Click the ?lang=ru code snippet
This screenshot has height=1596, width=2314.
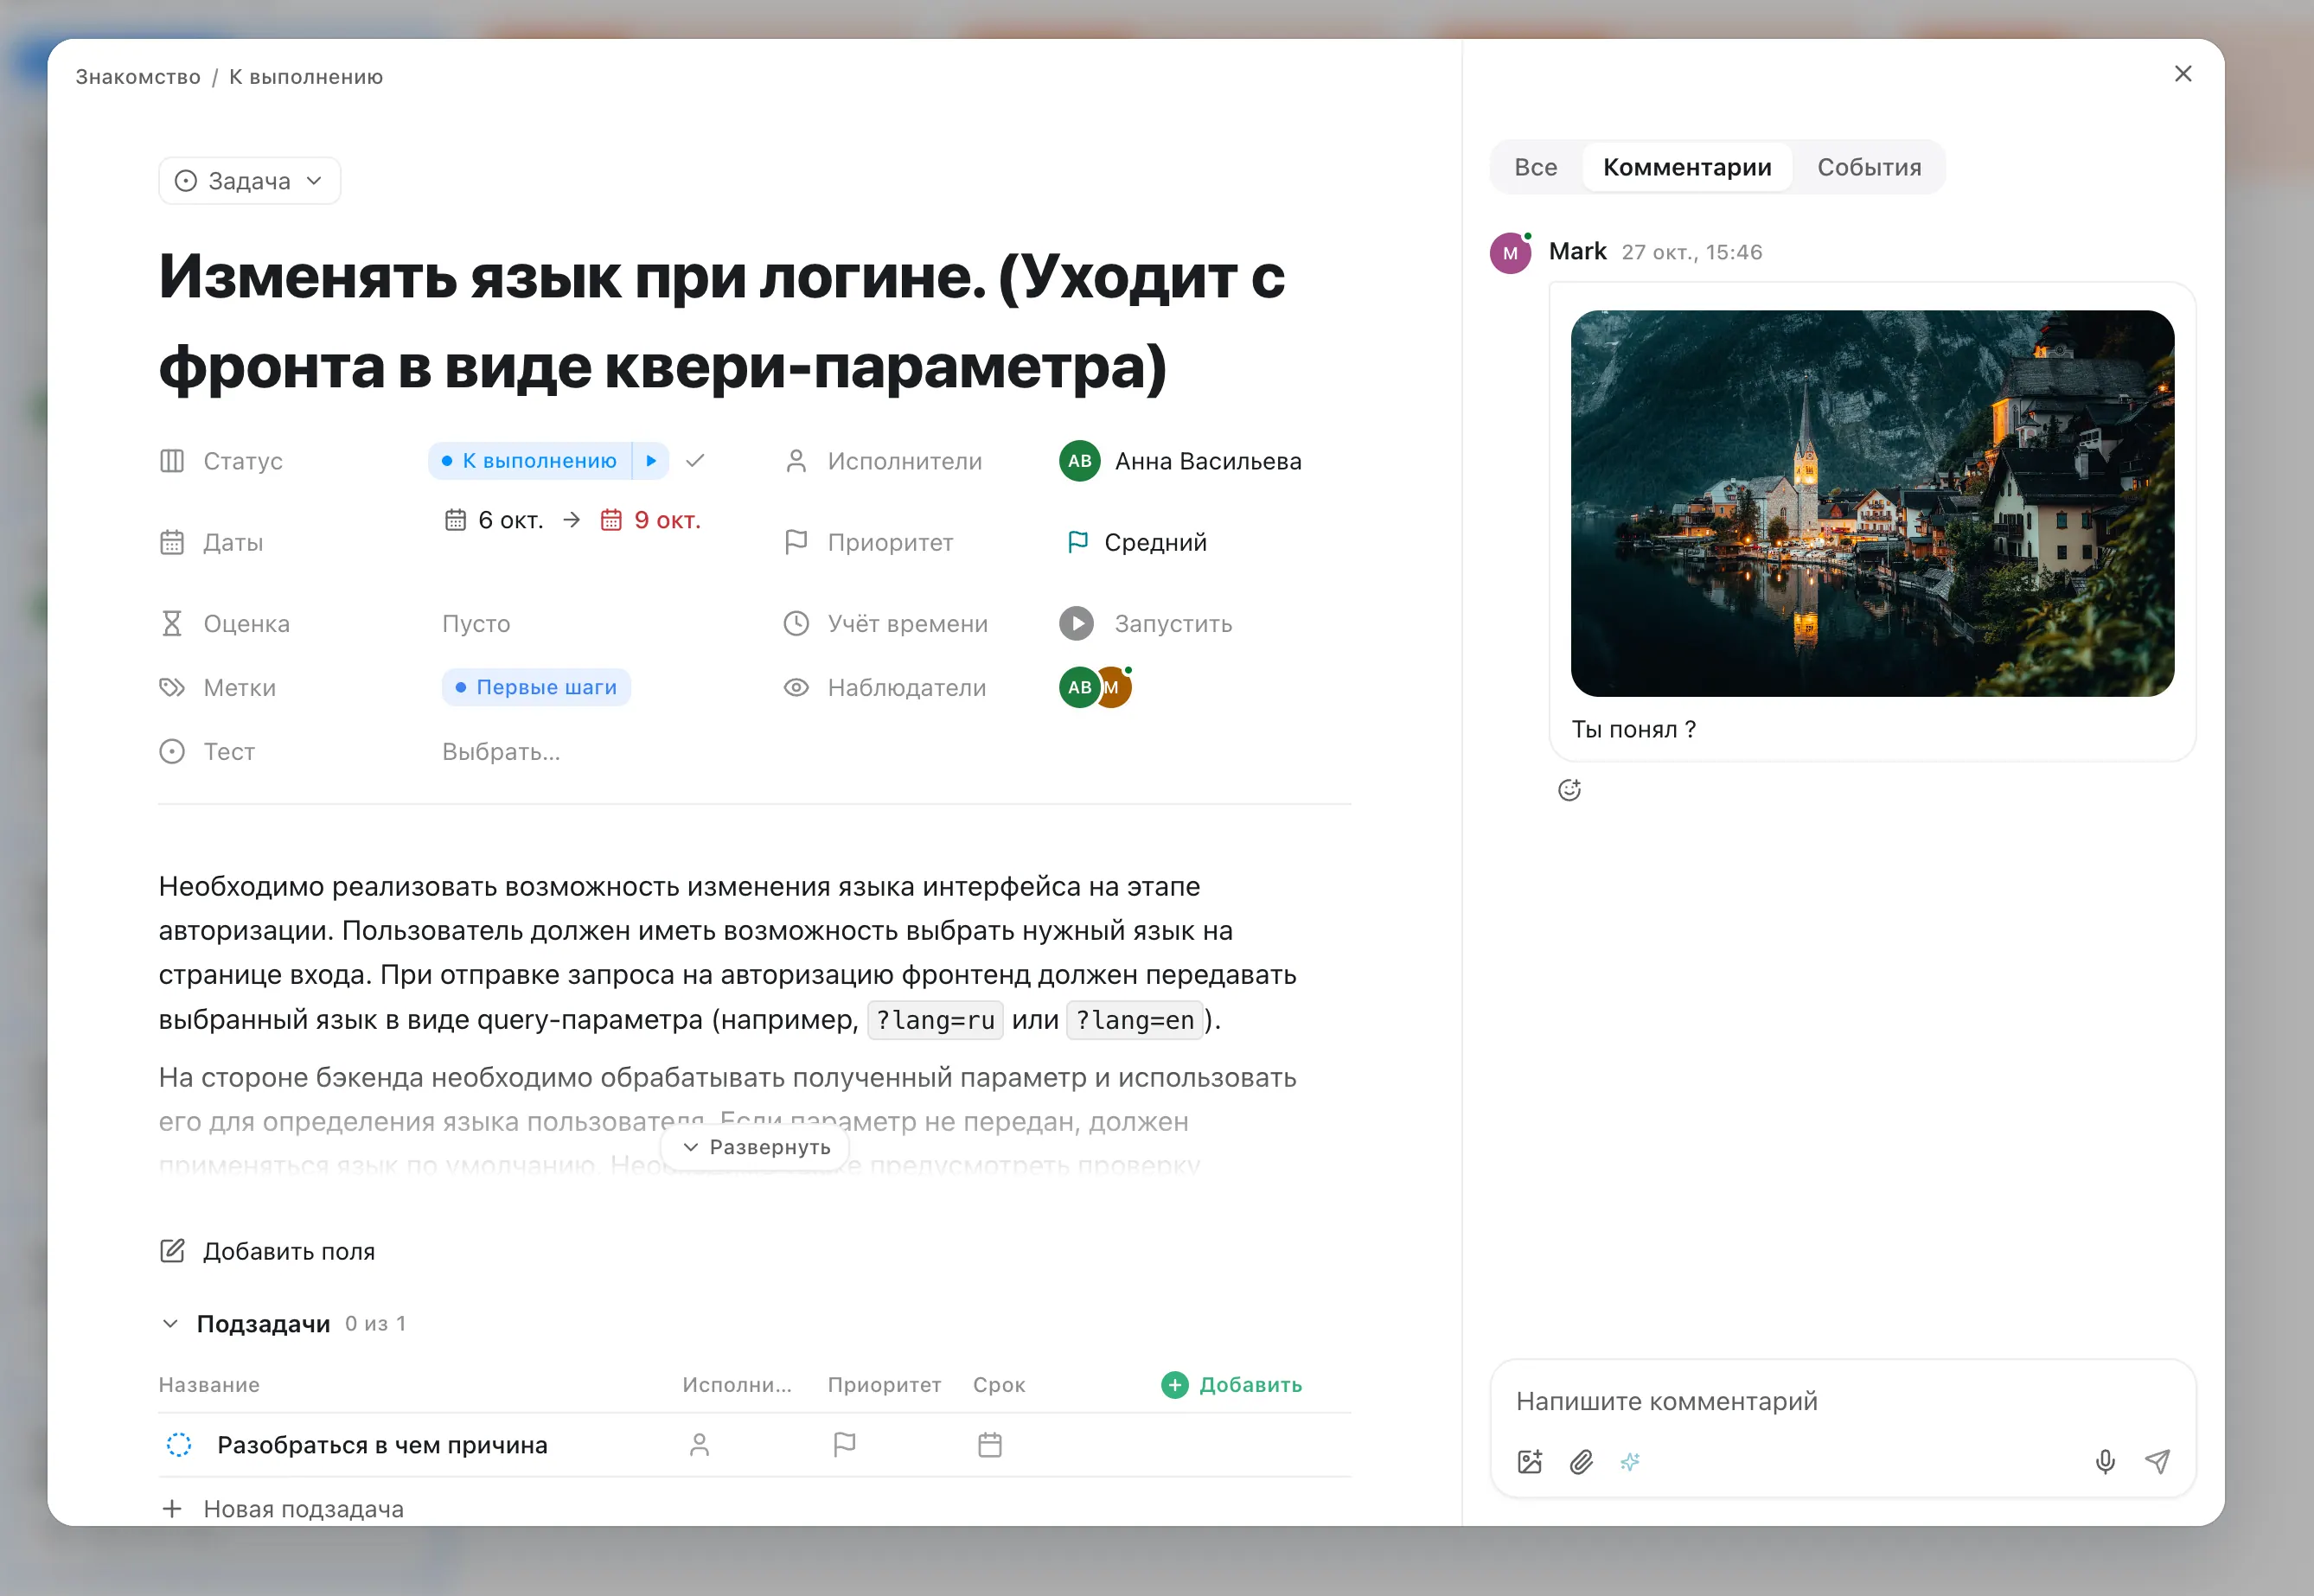click(x=935, y=1020)
